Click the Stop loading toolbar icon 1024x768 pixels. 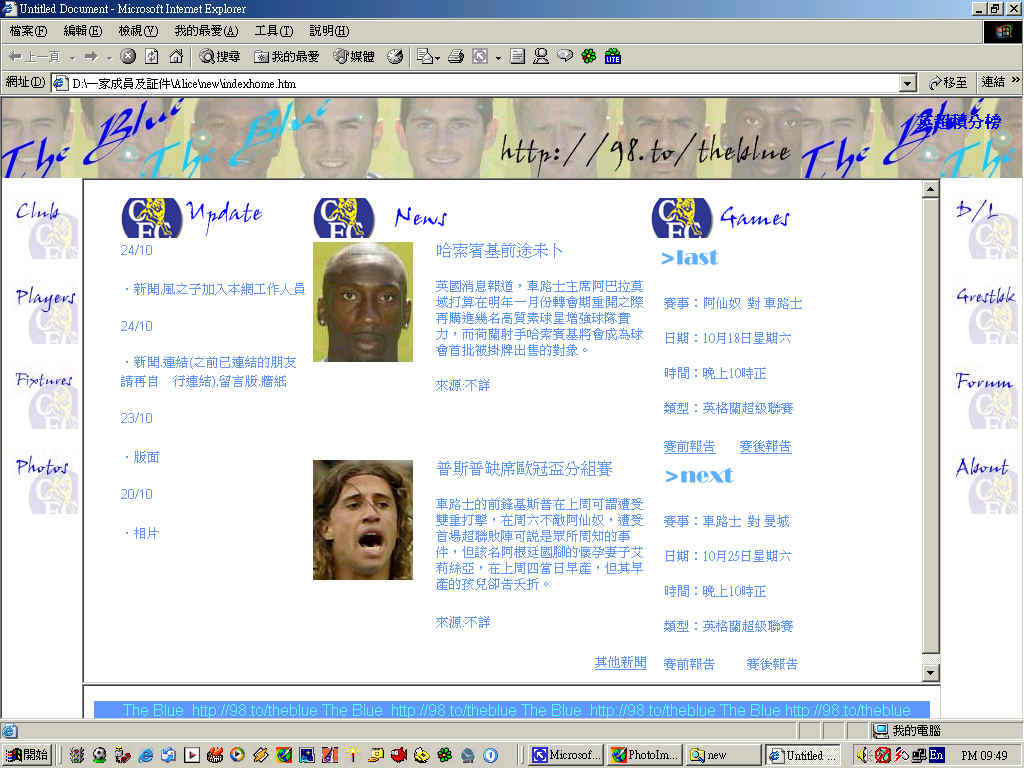pyautogui.click(x=128, y=57)
